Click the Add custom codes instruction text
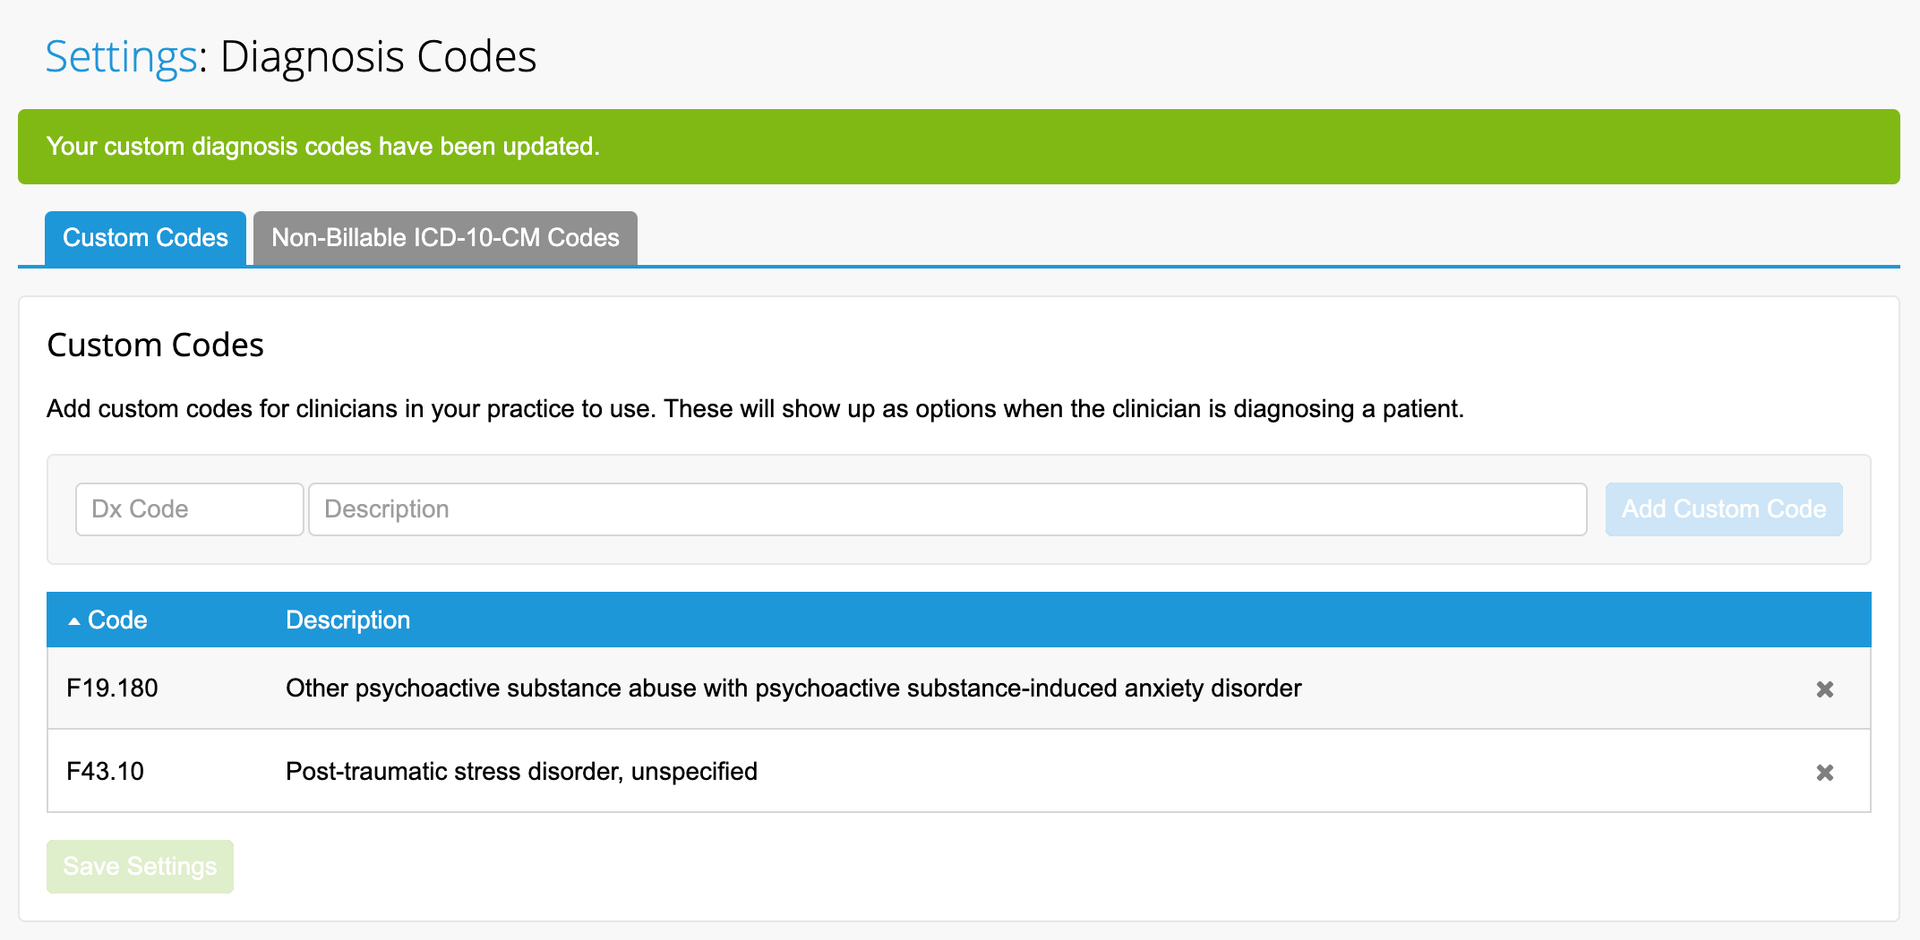This screenshot has width=1920, height=940. tap(755, 409)
